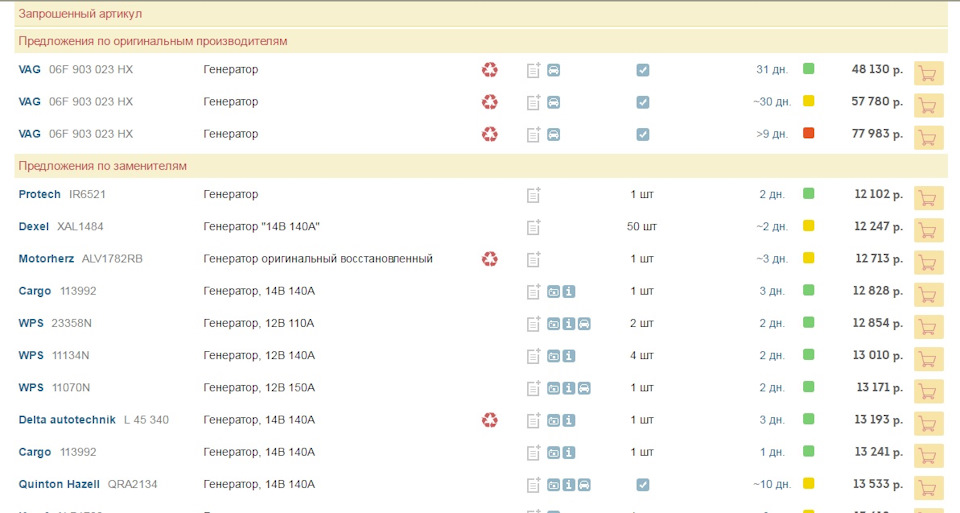Click the 'Запрошенный артикул' section header
This screenshot has width=960, height=513.
click(481, 13)
